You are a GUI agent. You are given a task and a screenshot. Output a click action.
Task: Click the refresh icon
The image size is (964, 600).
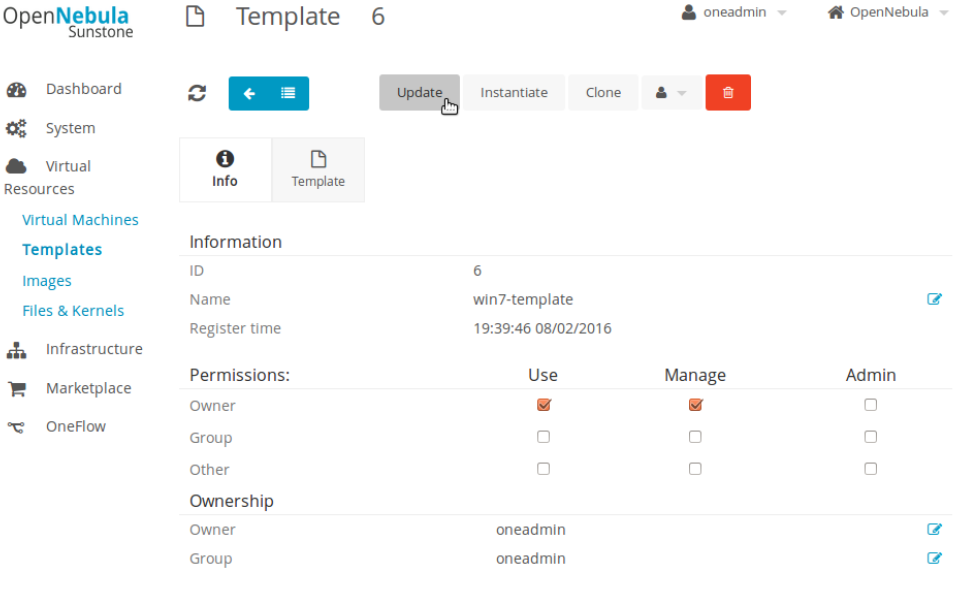pyautogui.click(x=197, y=93)
